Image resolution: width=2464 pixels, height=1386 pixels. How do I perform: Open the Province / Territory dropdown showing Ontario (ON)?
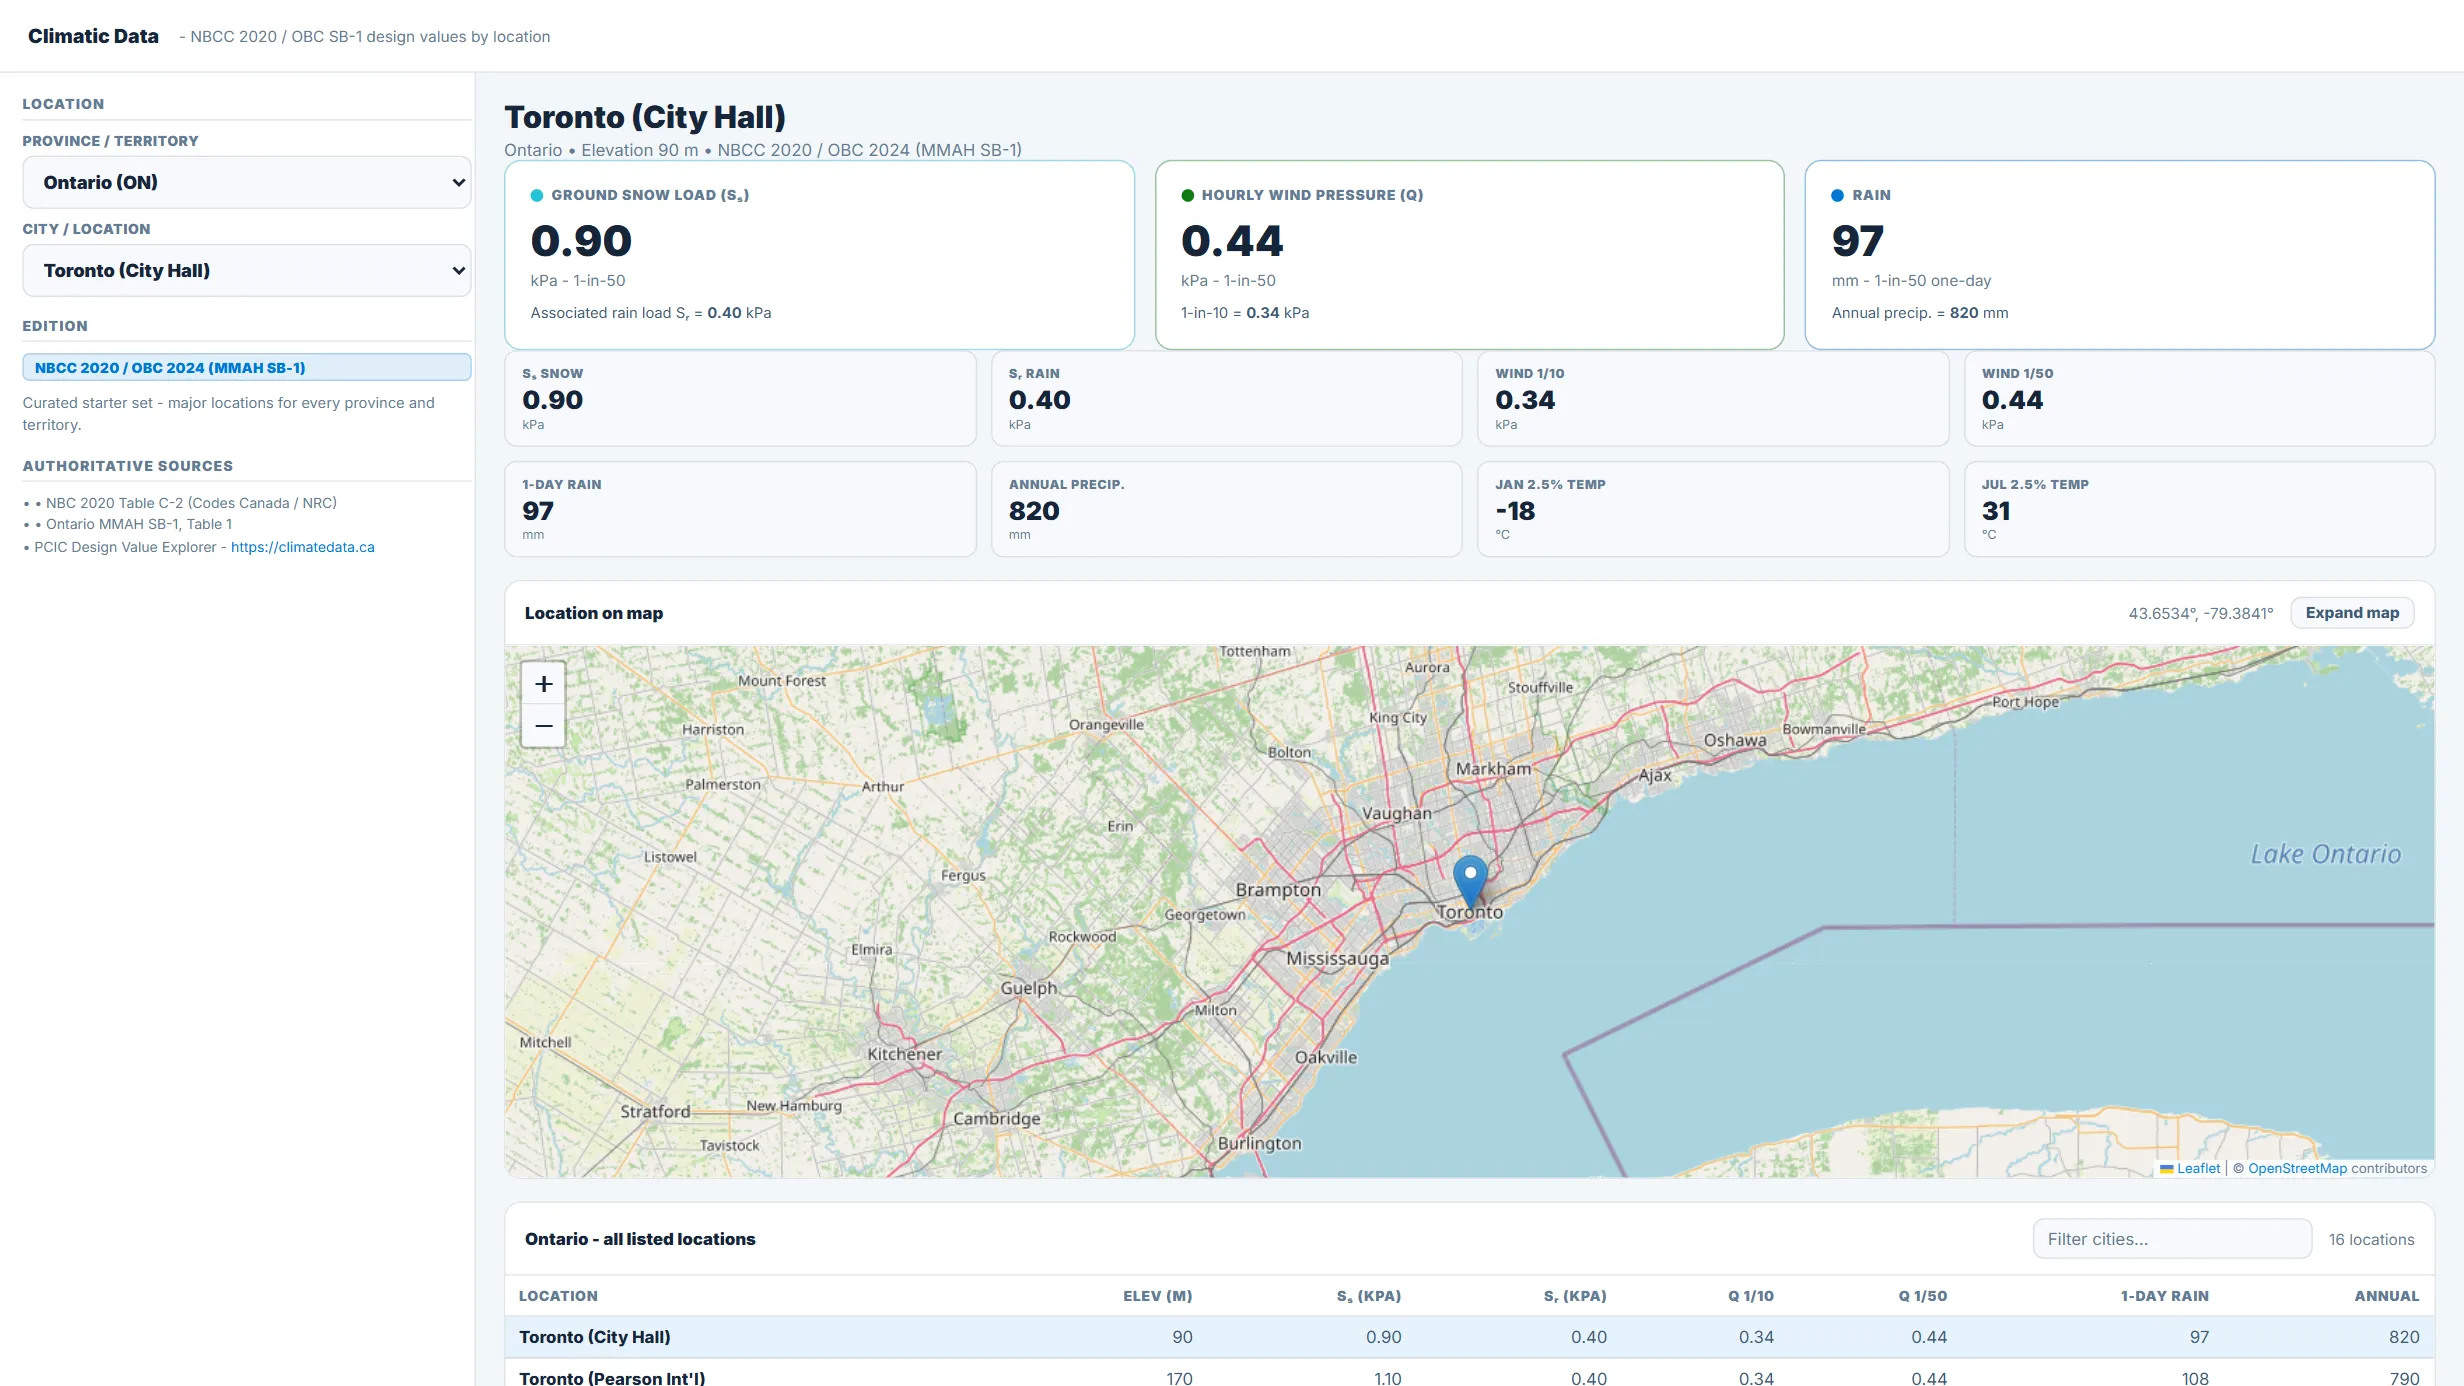247,182
